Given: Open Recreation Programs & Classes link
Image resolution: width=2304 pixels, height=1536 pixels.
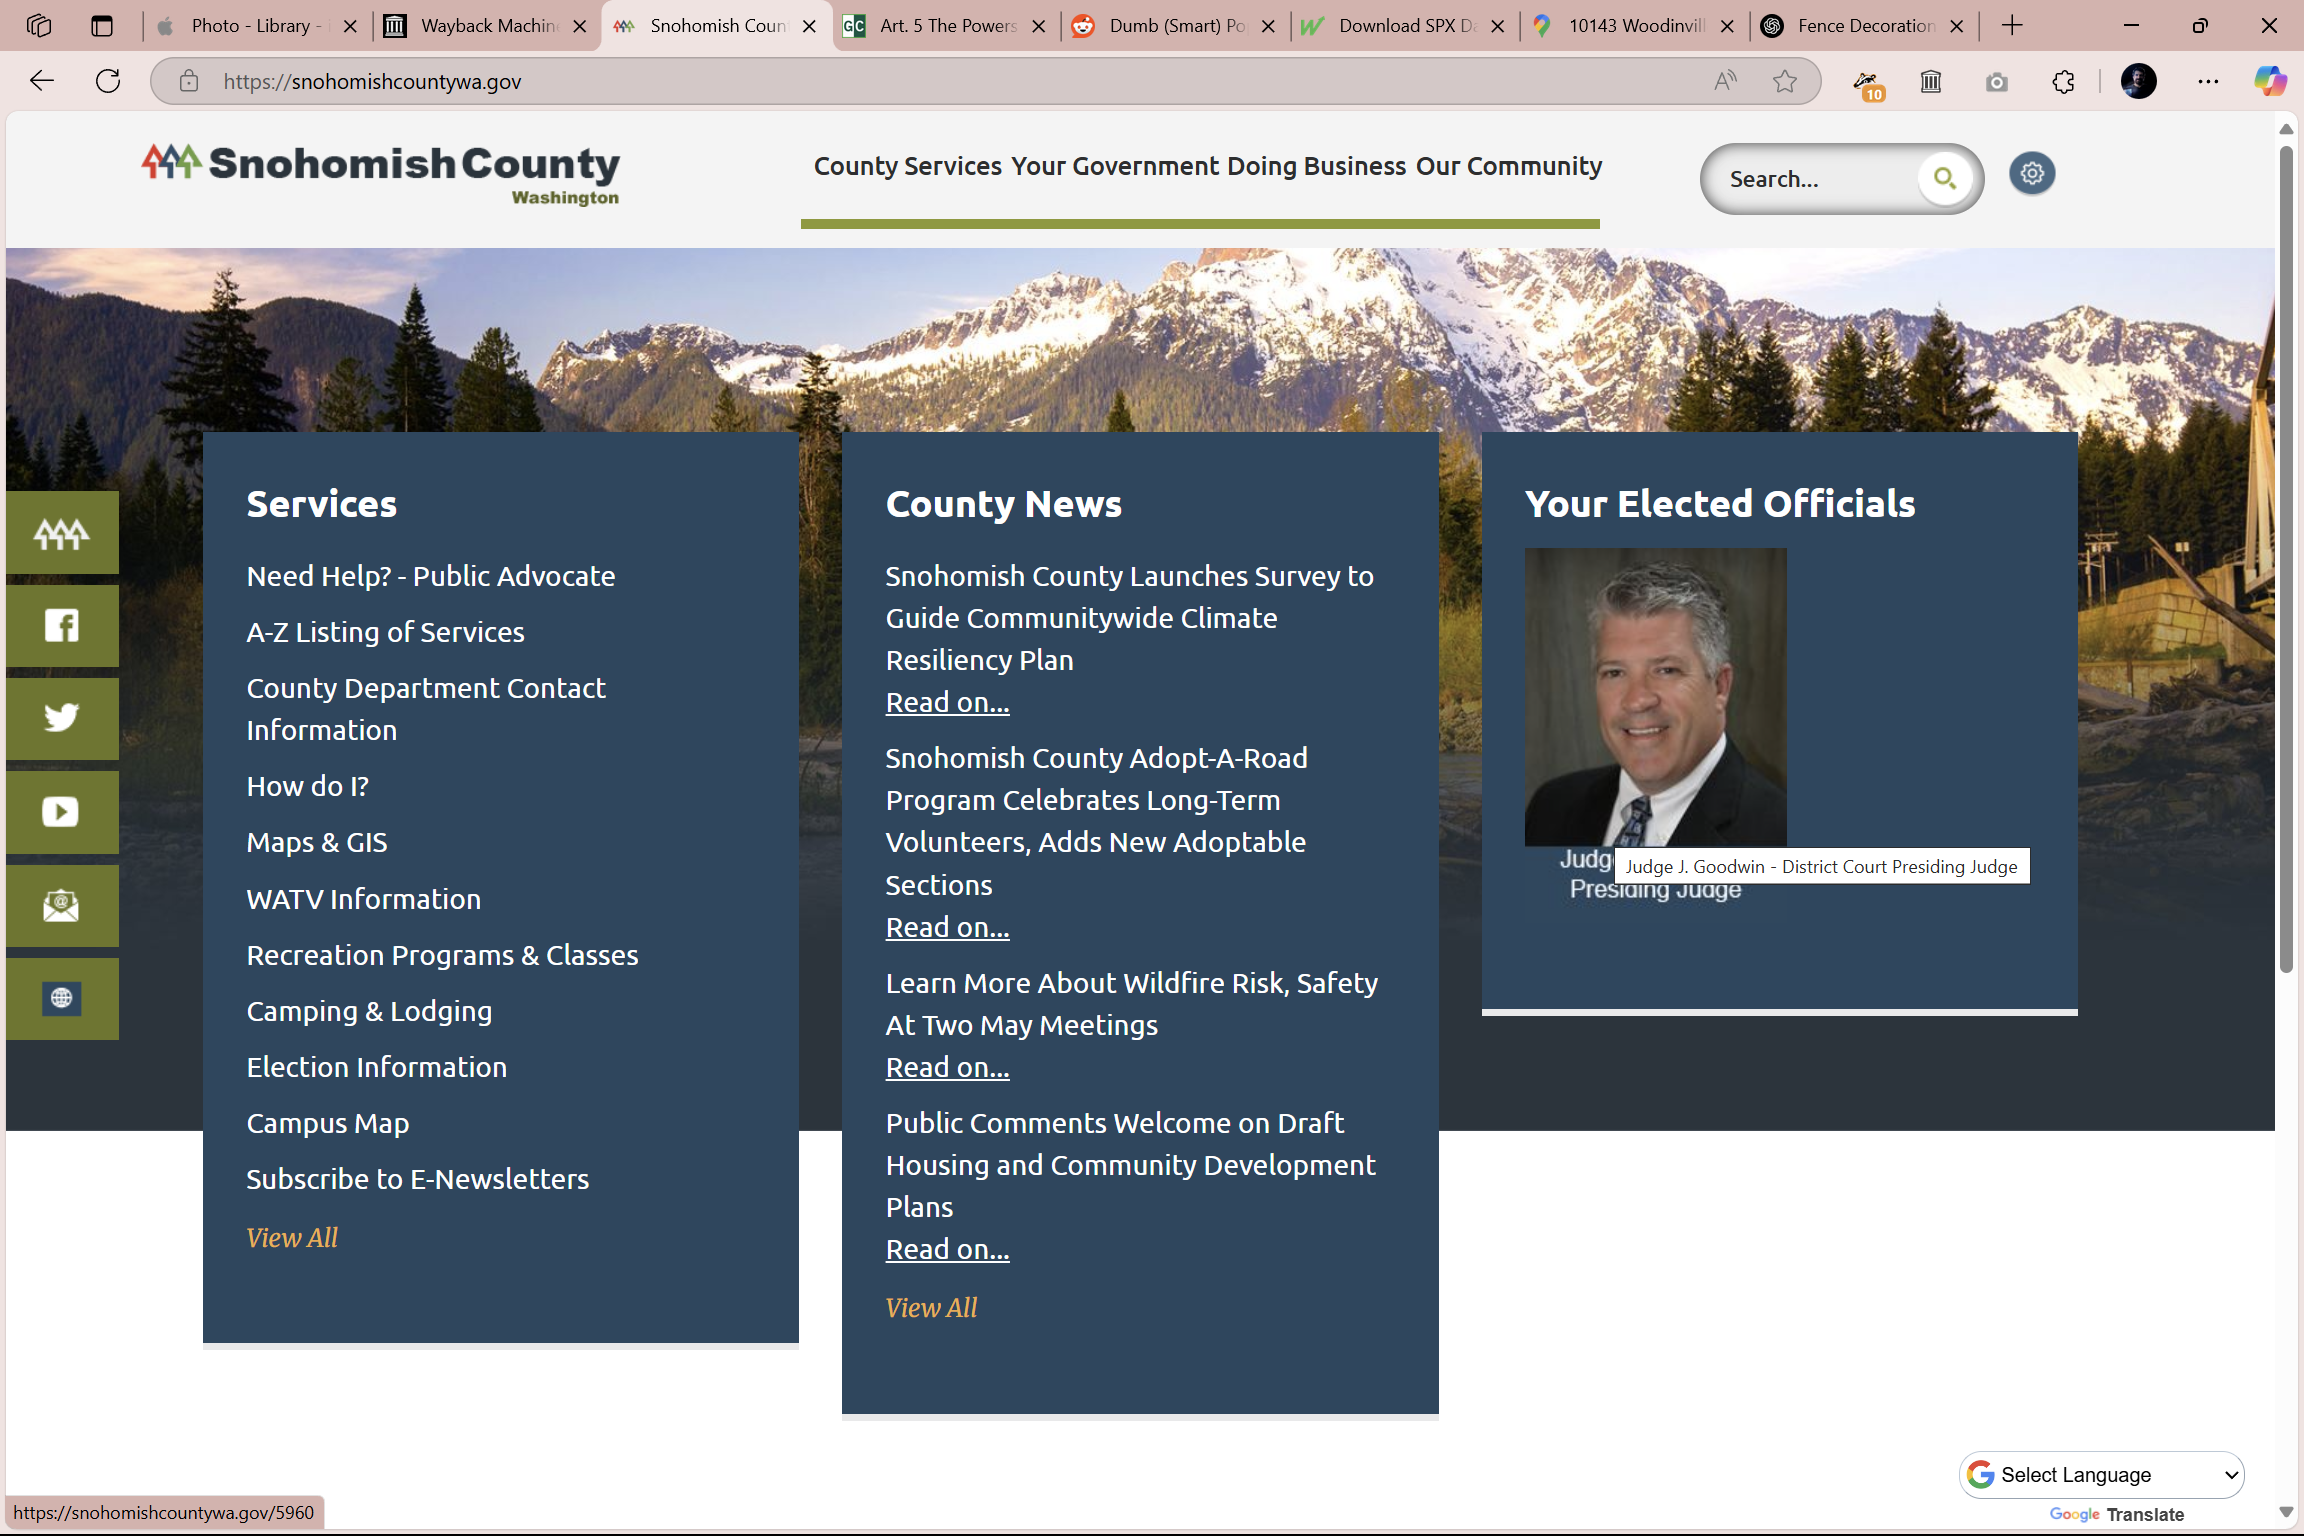Looking at the screenshot, I should (x=442, y=955).
